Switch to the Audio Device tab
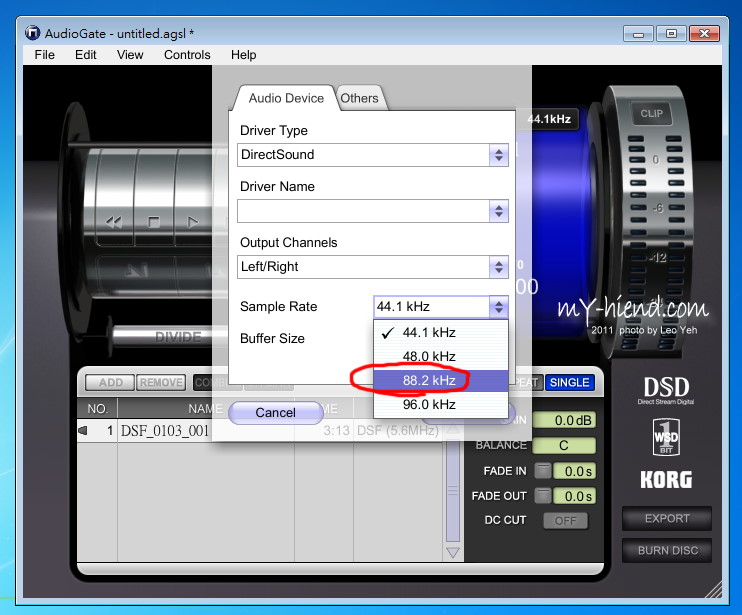Screen dimensions: 742x615 coord(286,98)
